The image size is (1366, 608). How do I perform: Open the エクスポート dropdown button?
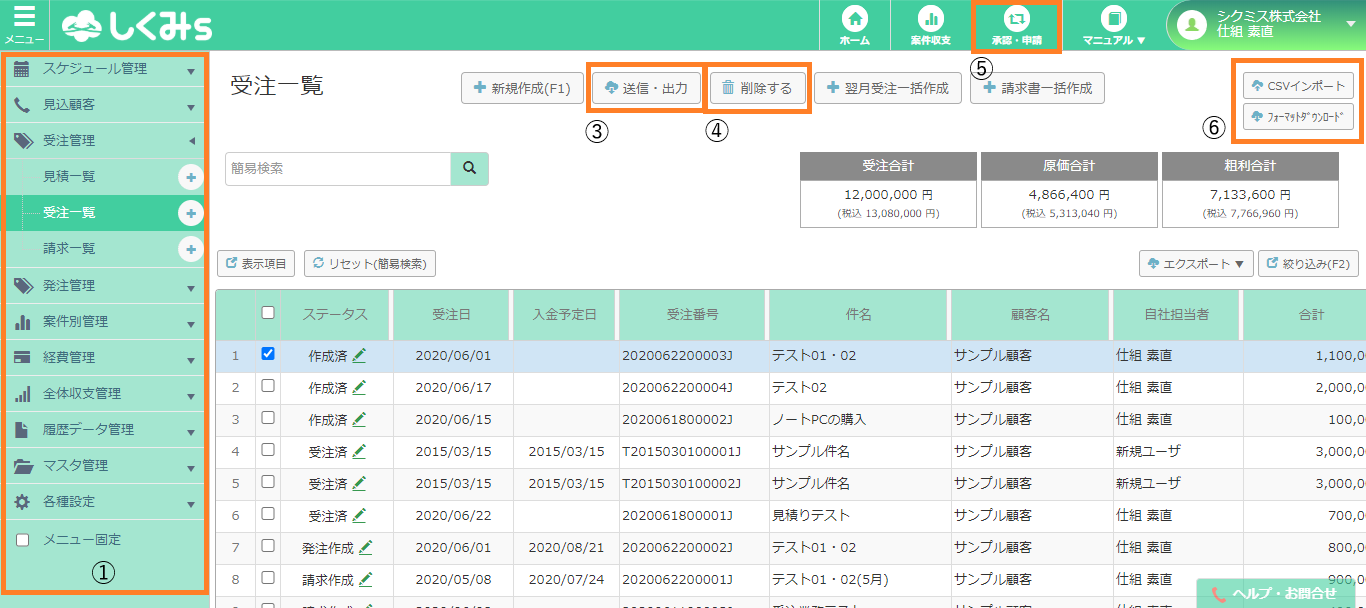(1196, 264)
